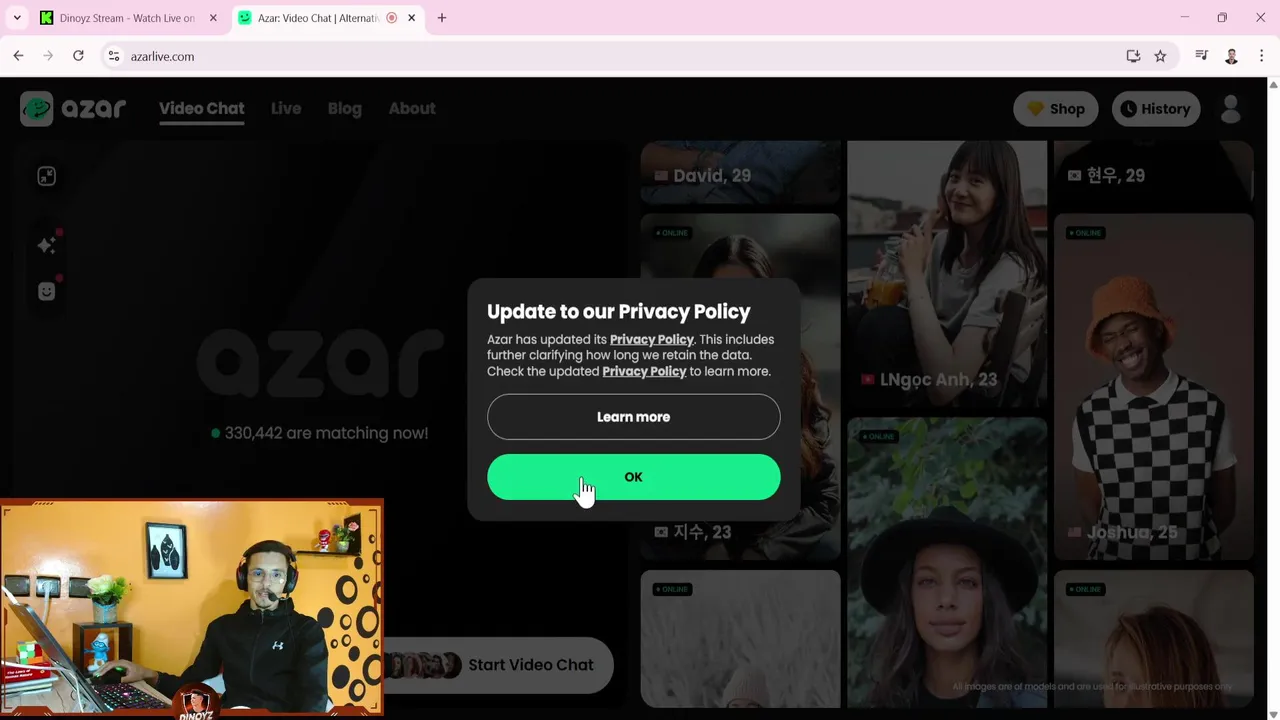Image resolution: width=1280 pixels, height=720 pixels.
Task: Open the sparkle effects icon
Action: 46,245
